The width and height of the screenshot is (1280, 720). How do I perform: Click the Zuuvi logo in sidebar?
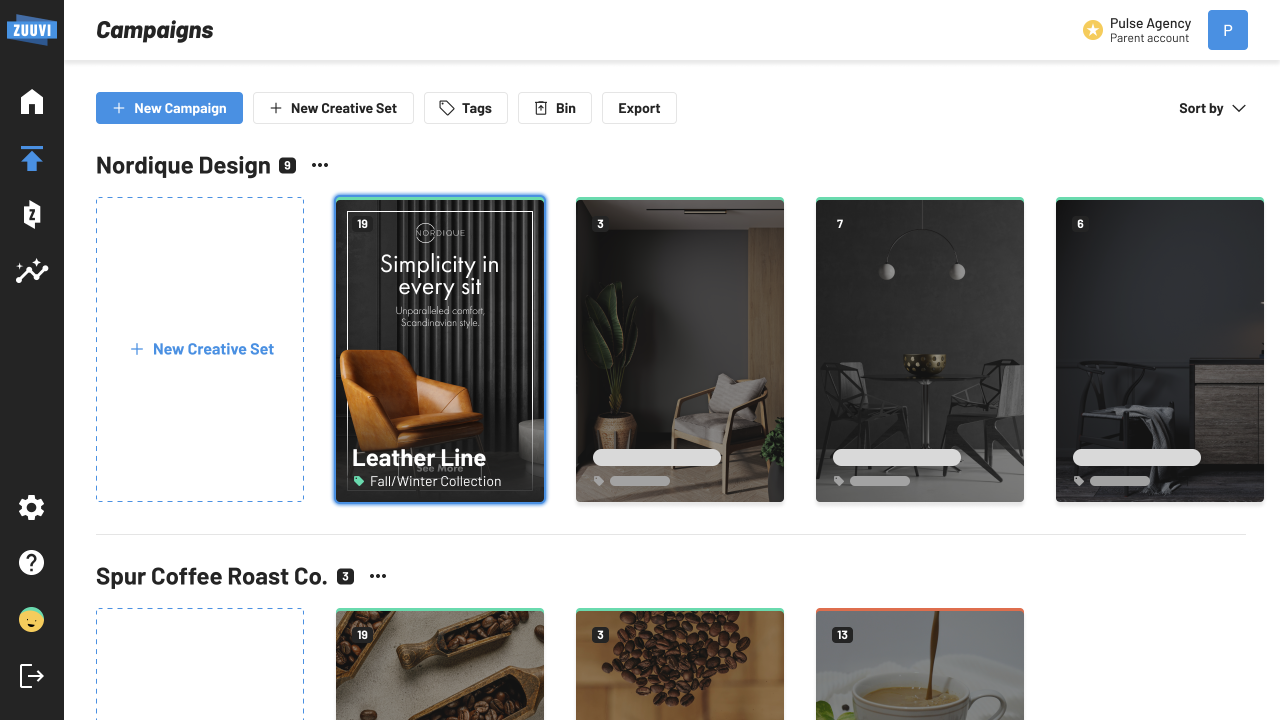(x=31, y=29)
